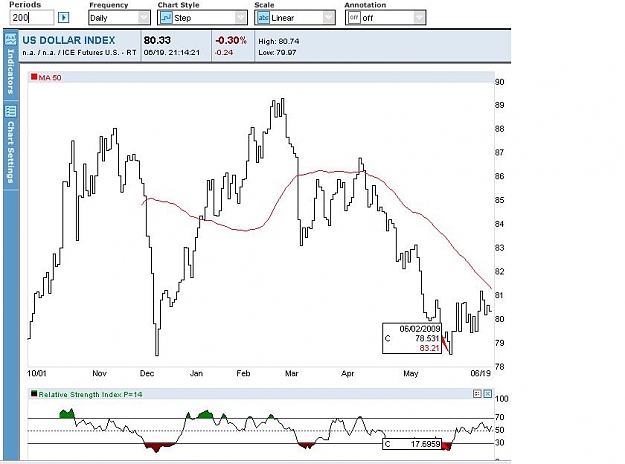Click the -0.30% change value
625x464 pixels.
click(x=231, y=40)
